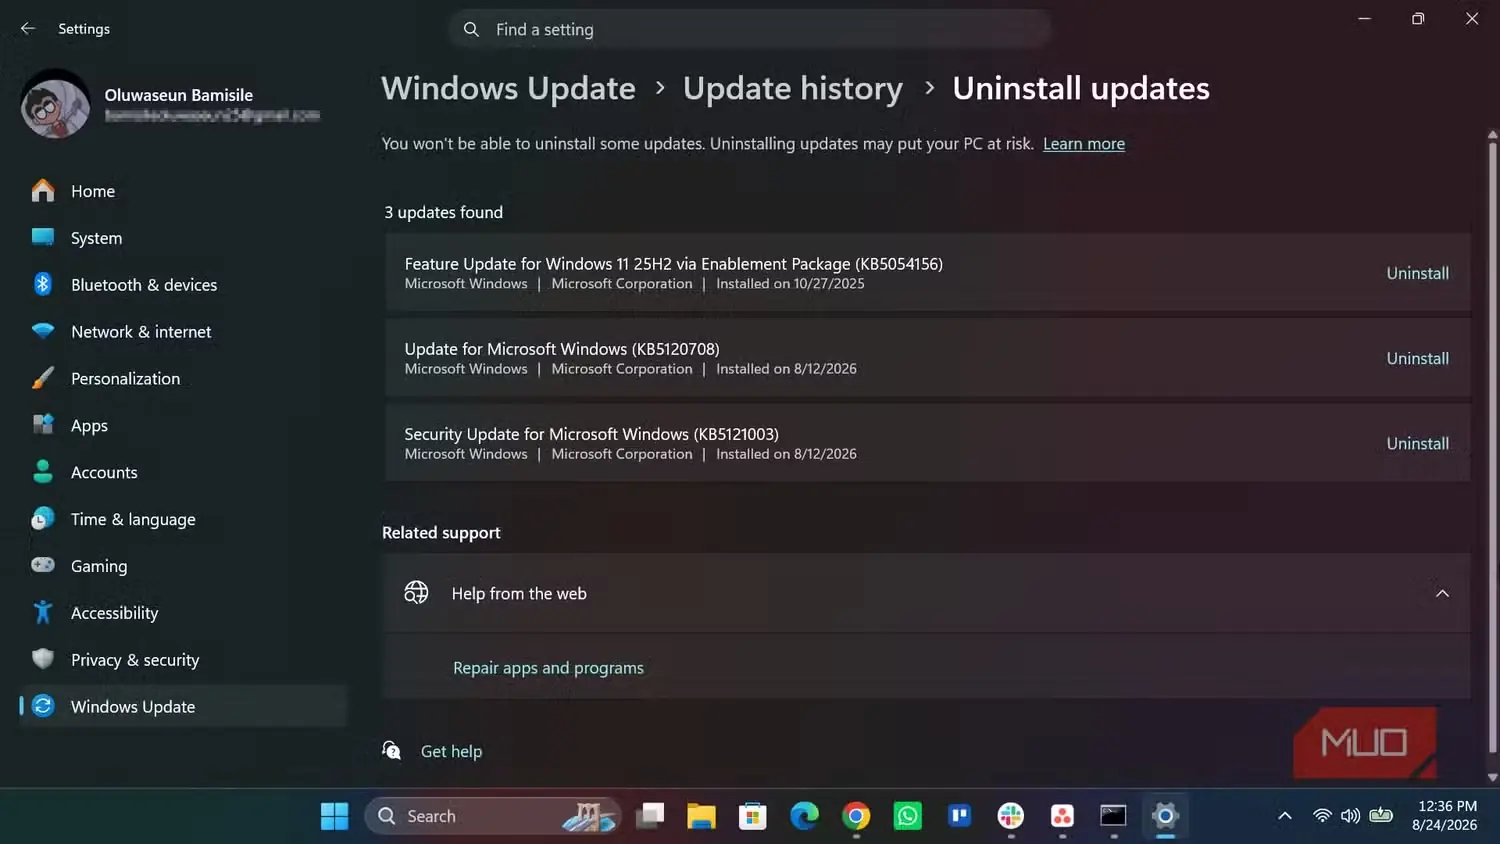Go back using the Settings back arrow
Viewport: 1500px width, 844px height.
(28, 29)
